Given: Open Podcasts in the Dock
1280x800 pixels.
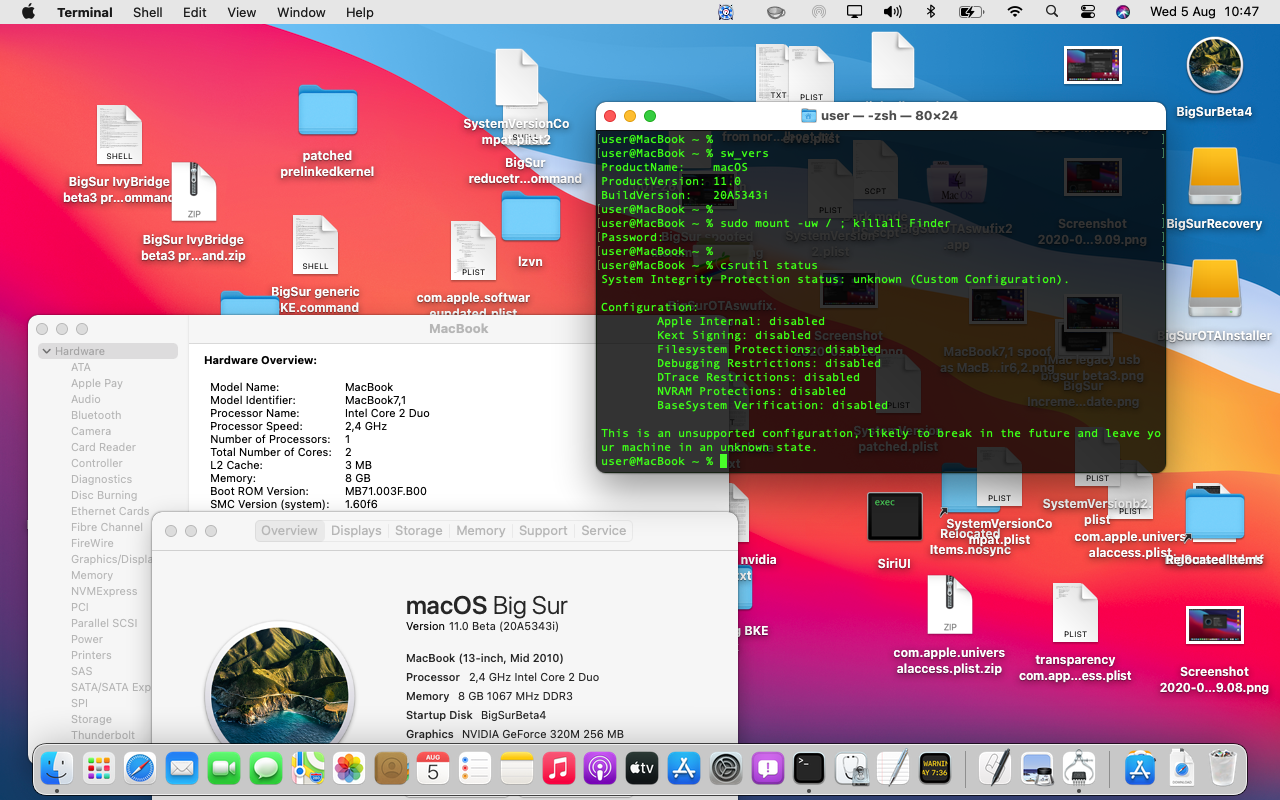Looking at the screenshot, I should 600,768.
